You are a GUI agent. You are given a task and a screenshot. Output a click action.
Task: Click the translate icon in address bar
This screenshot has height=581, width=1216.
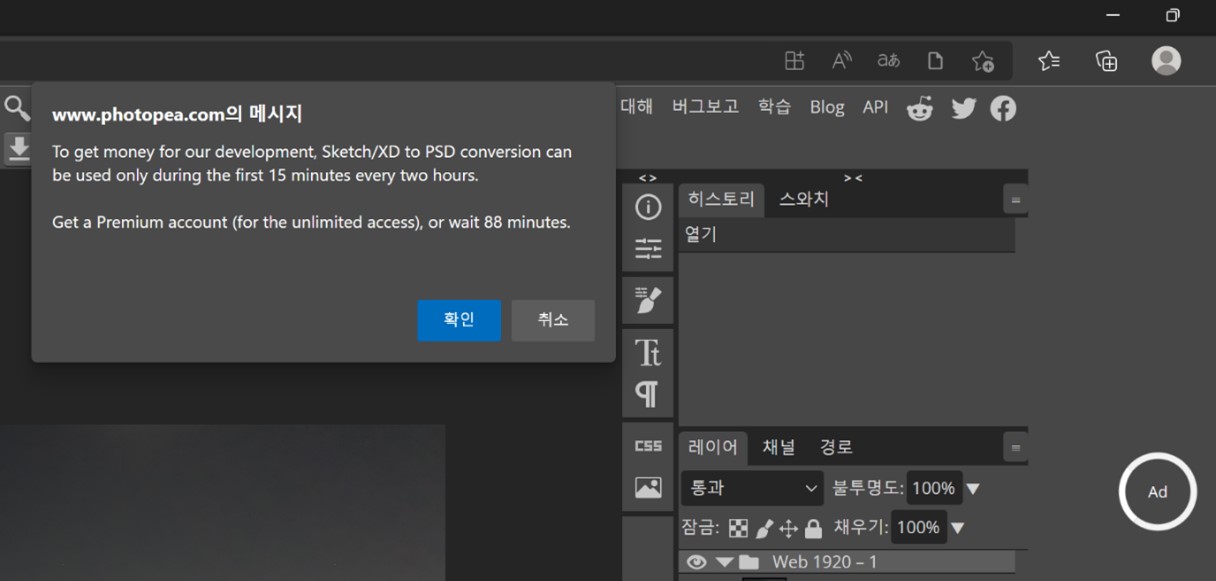[x=888, y=61]
